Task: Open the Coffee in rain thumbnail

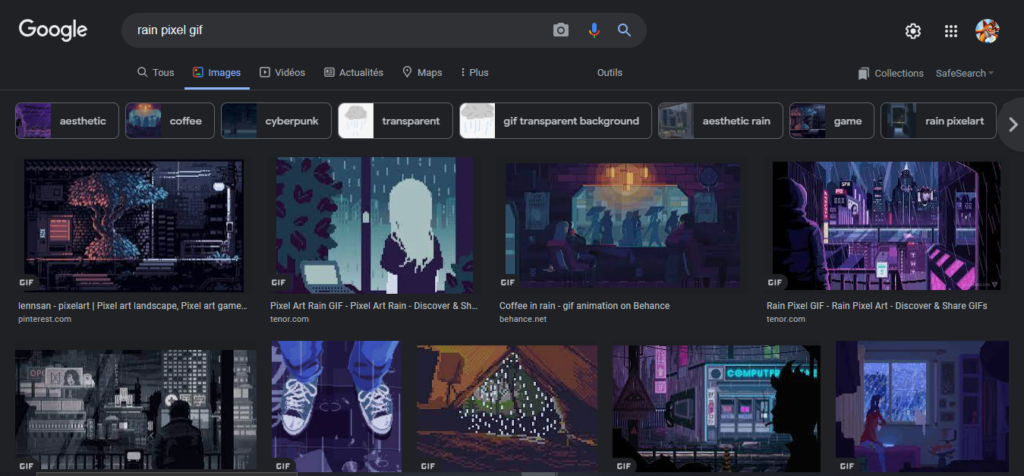Action: coord(623,225)
